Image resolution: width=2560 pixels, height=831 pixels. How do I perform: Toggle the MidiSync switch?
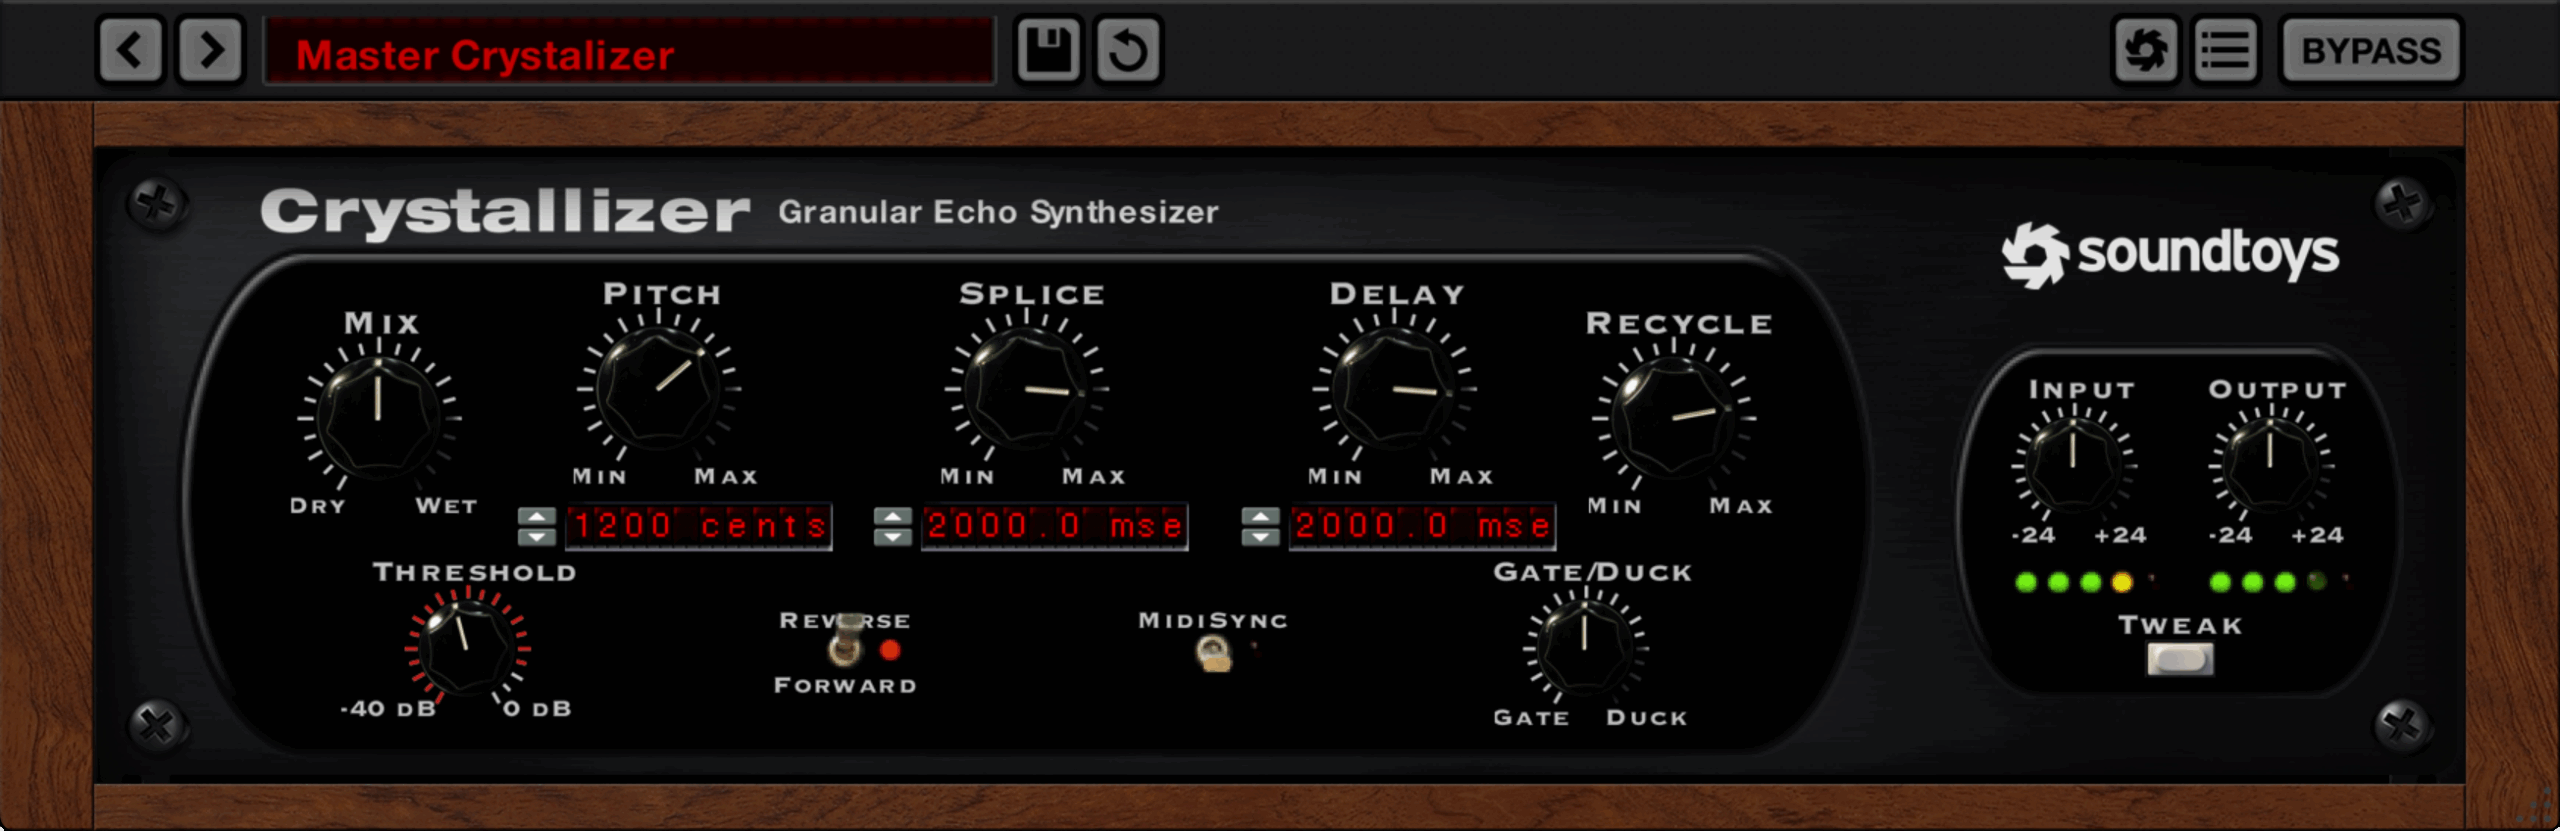coord(1214,653)
